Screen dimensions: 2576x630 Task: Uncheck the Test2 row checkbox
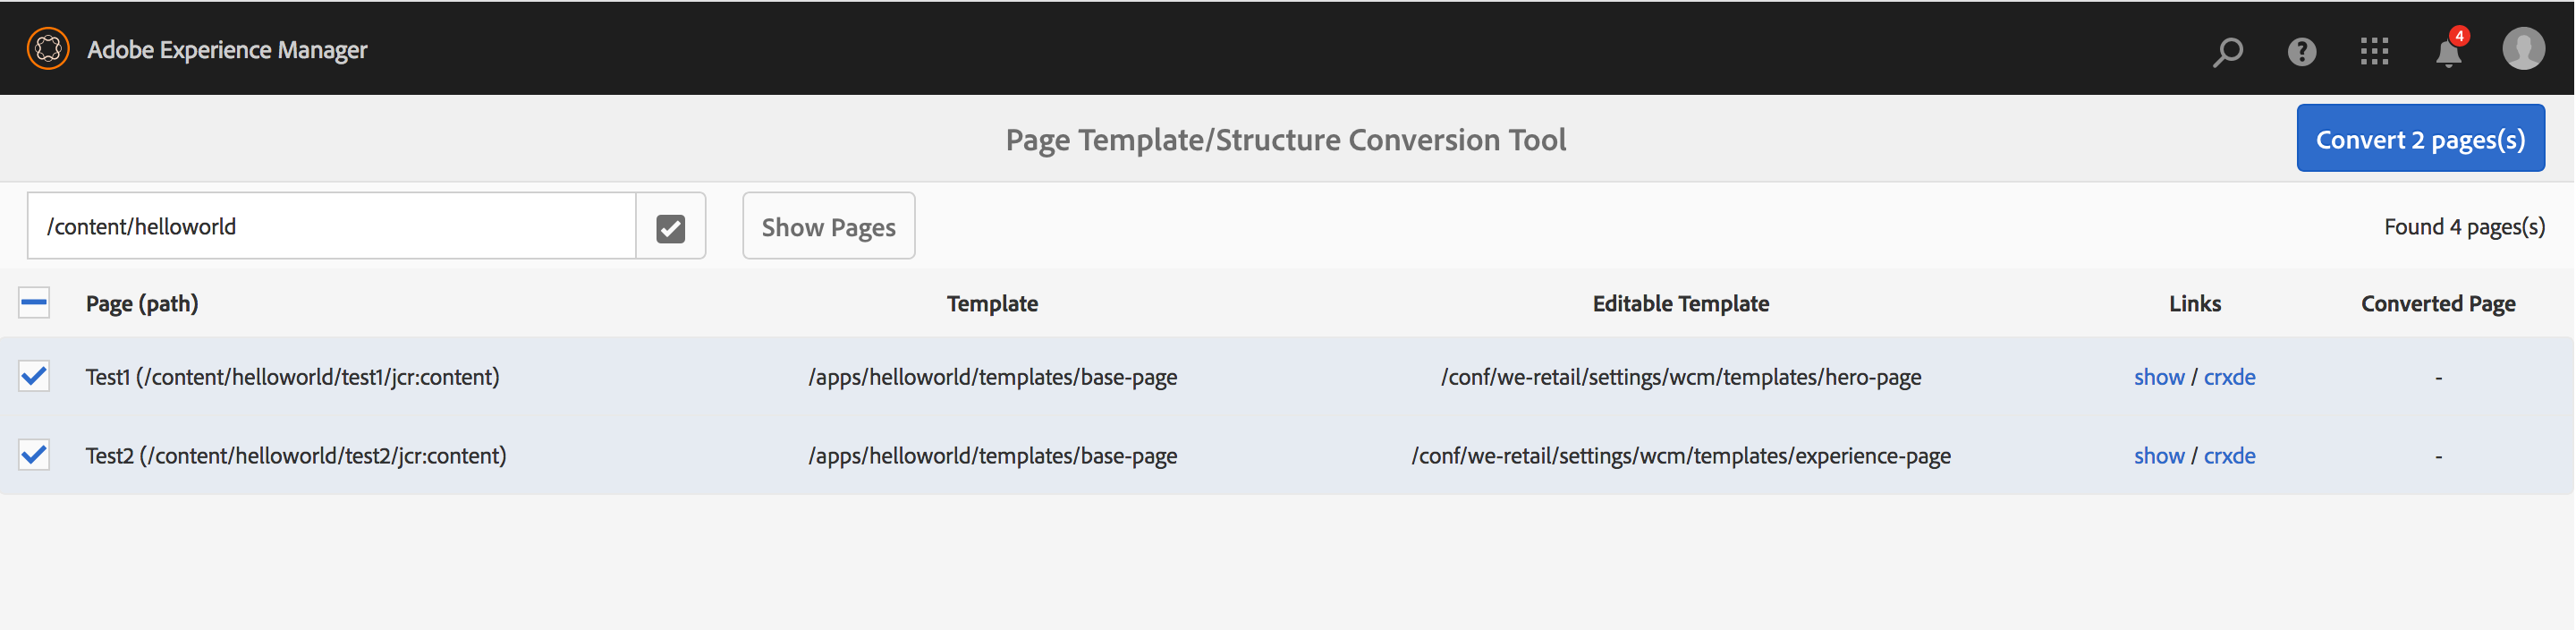click(x=34, y=455)
